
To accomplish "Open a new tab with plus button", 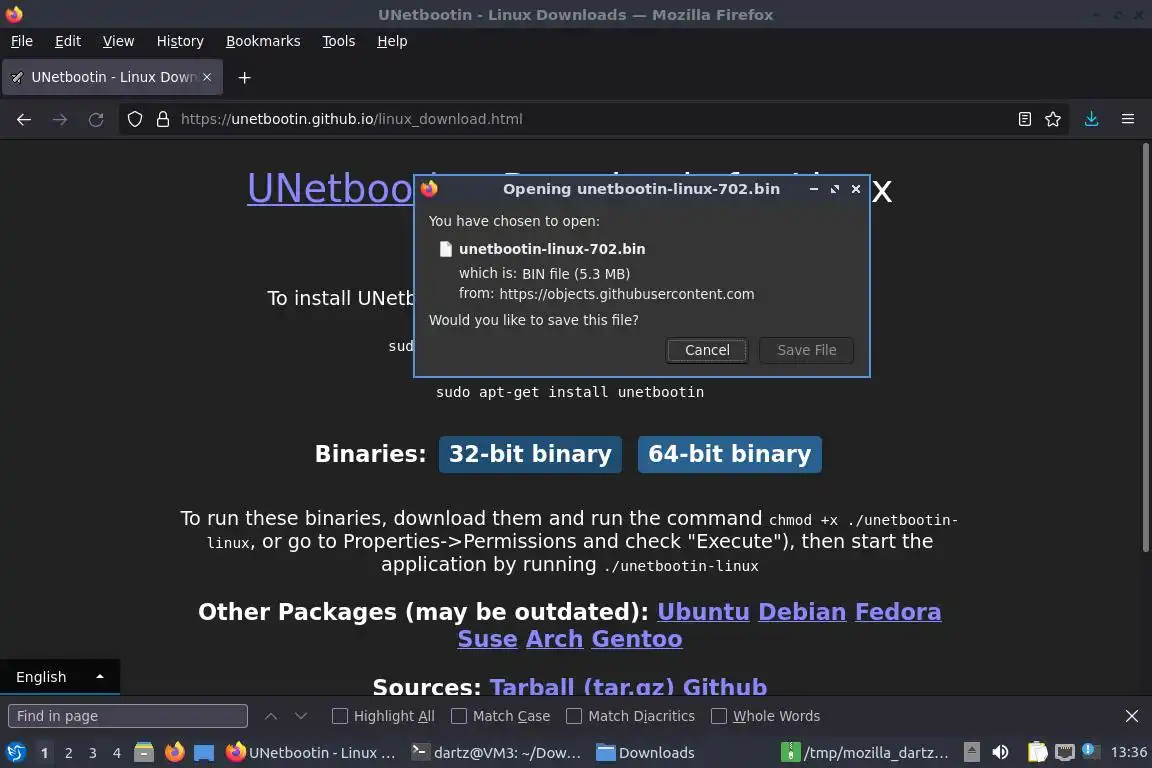I will click(245, 77).
